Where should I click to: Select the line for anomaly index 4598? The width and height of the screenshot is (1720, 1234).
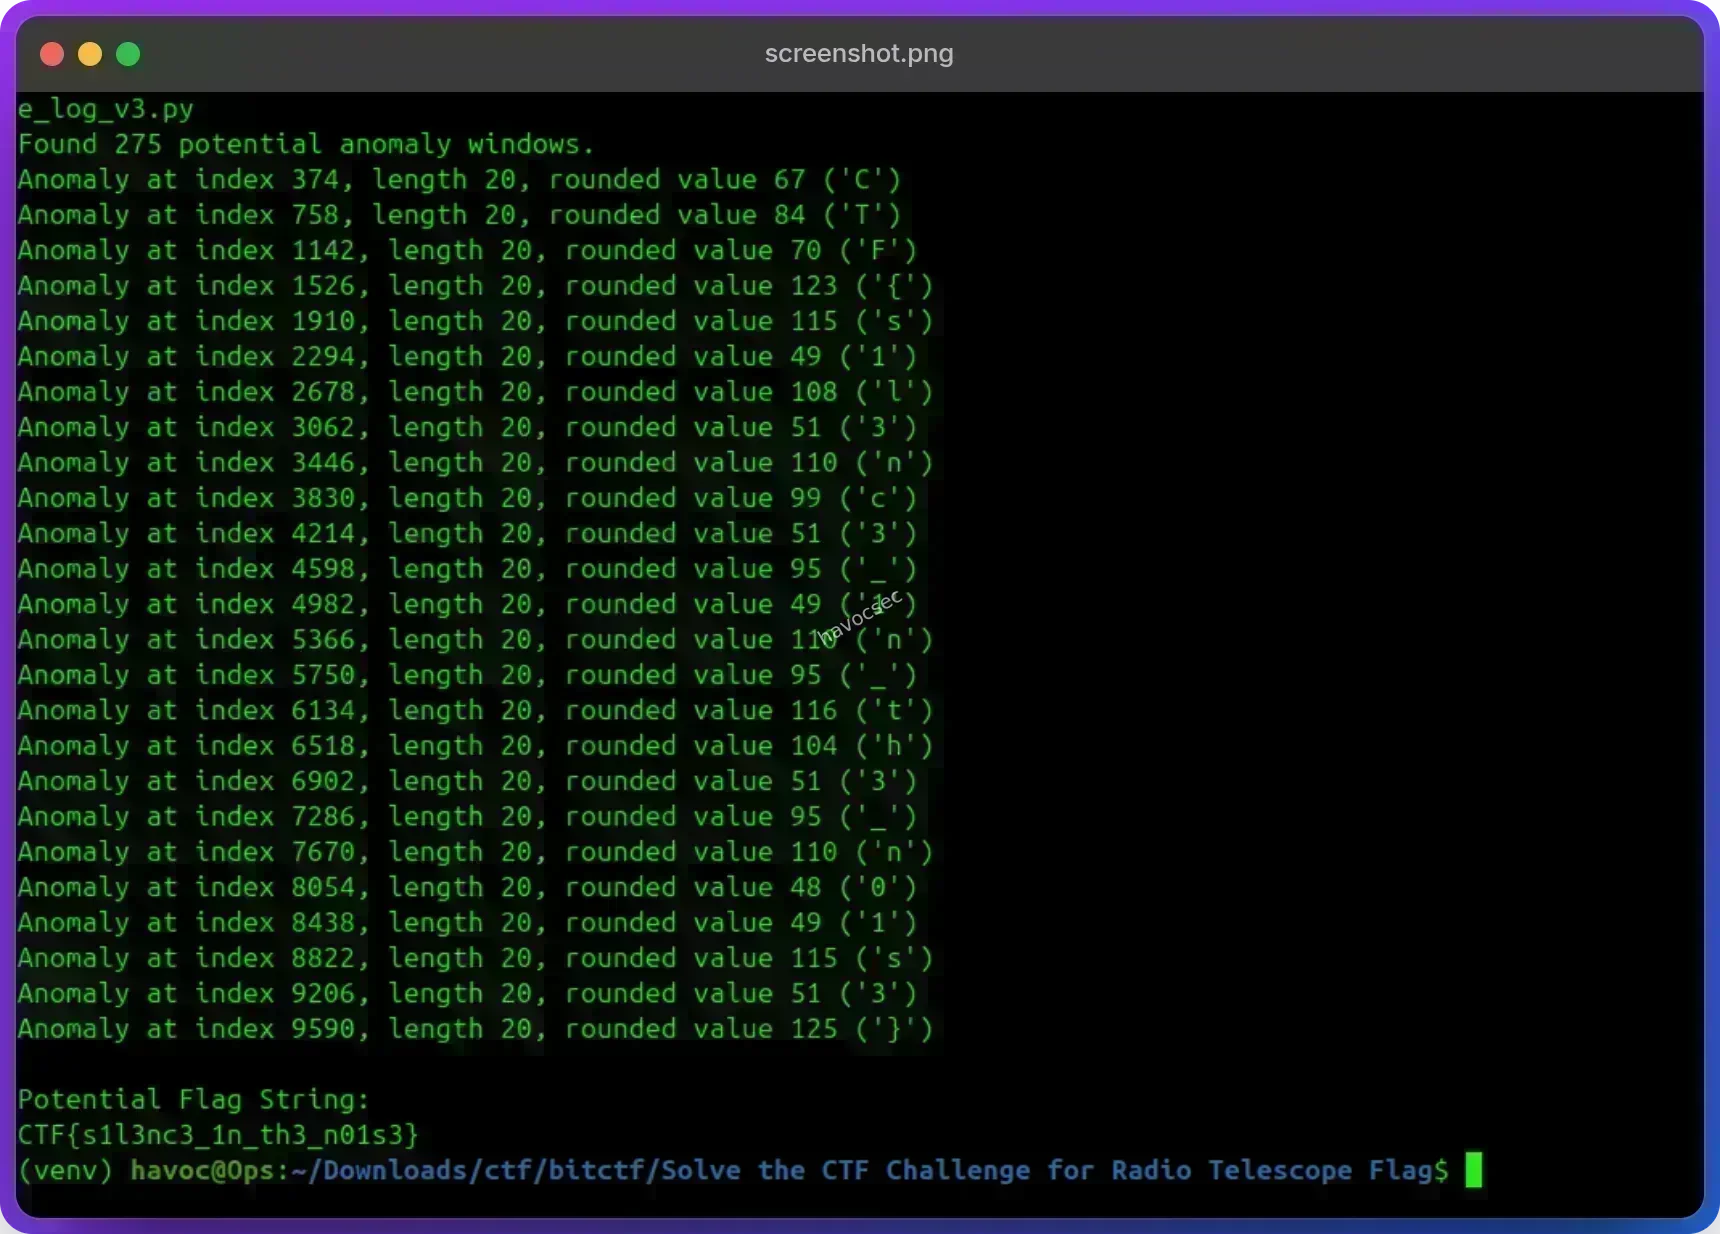[x=468, y=569]
